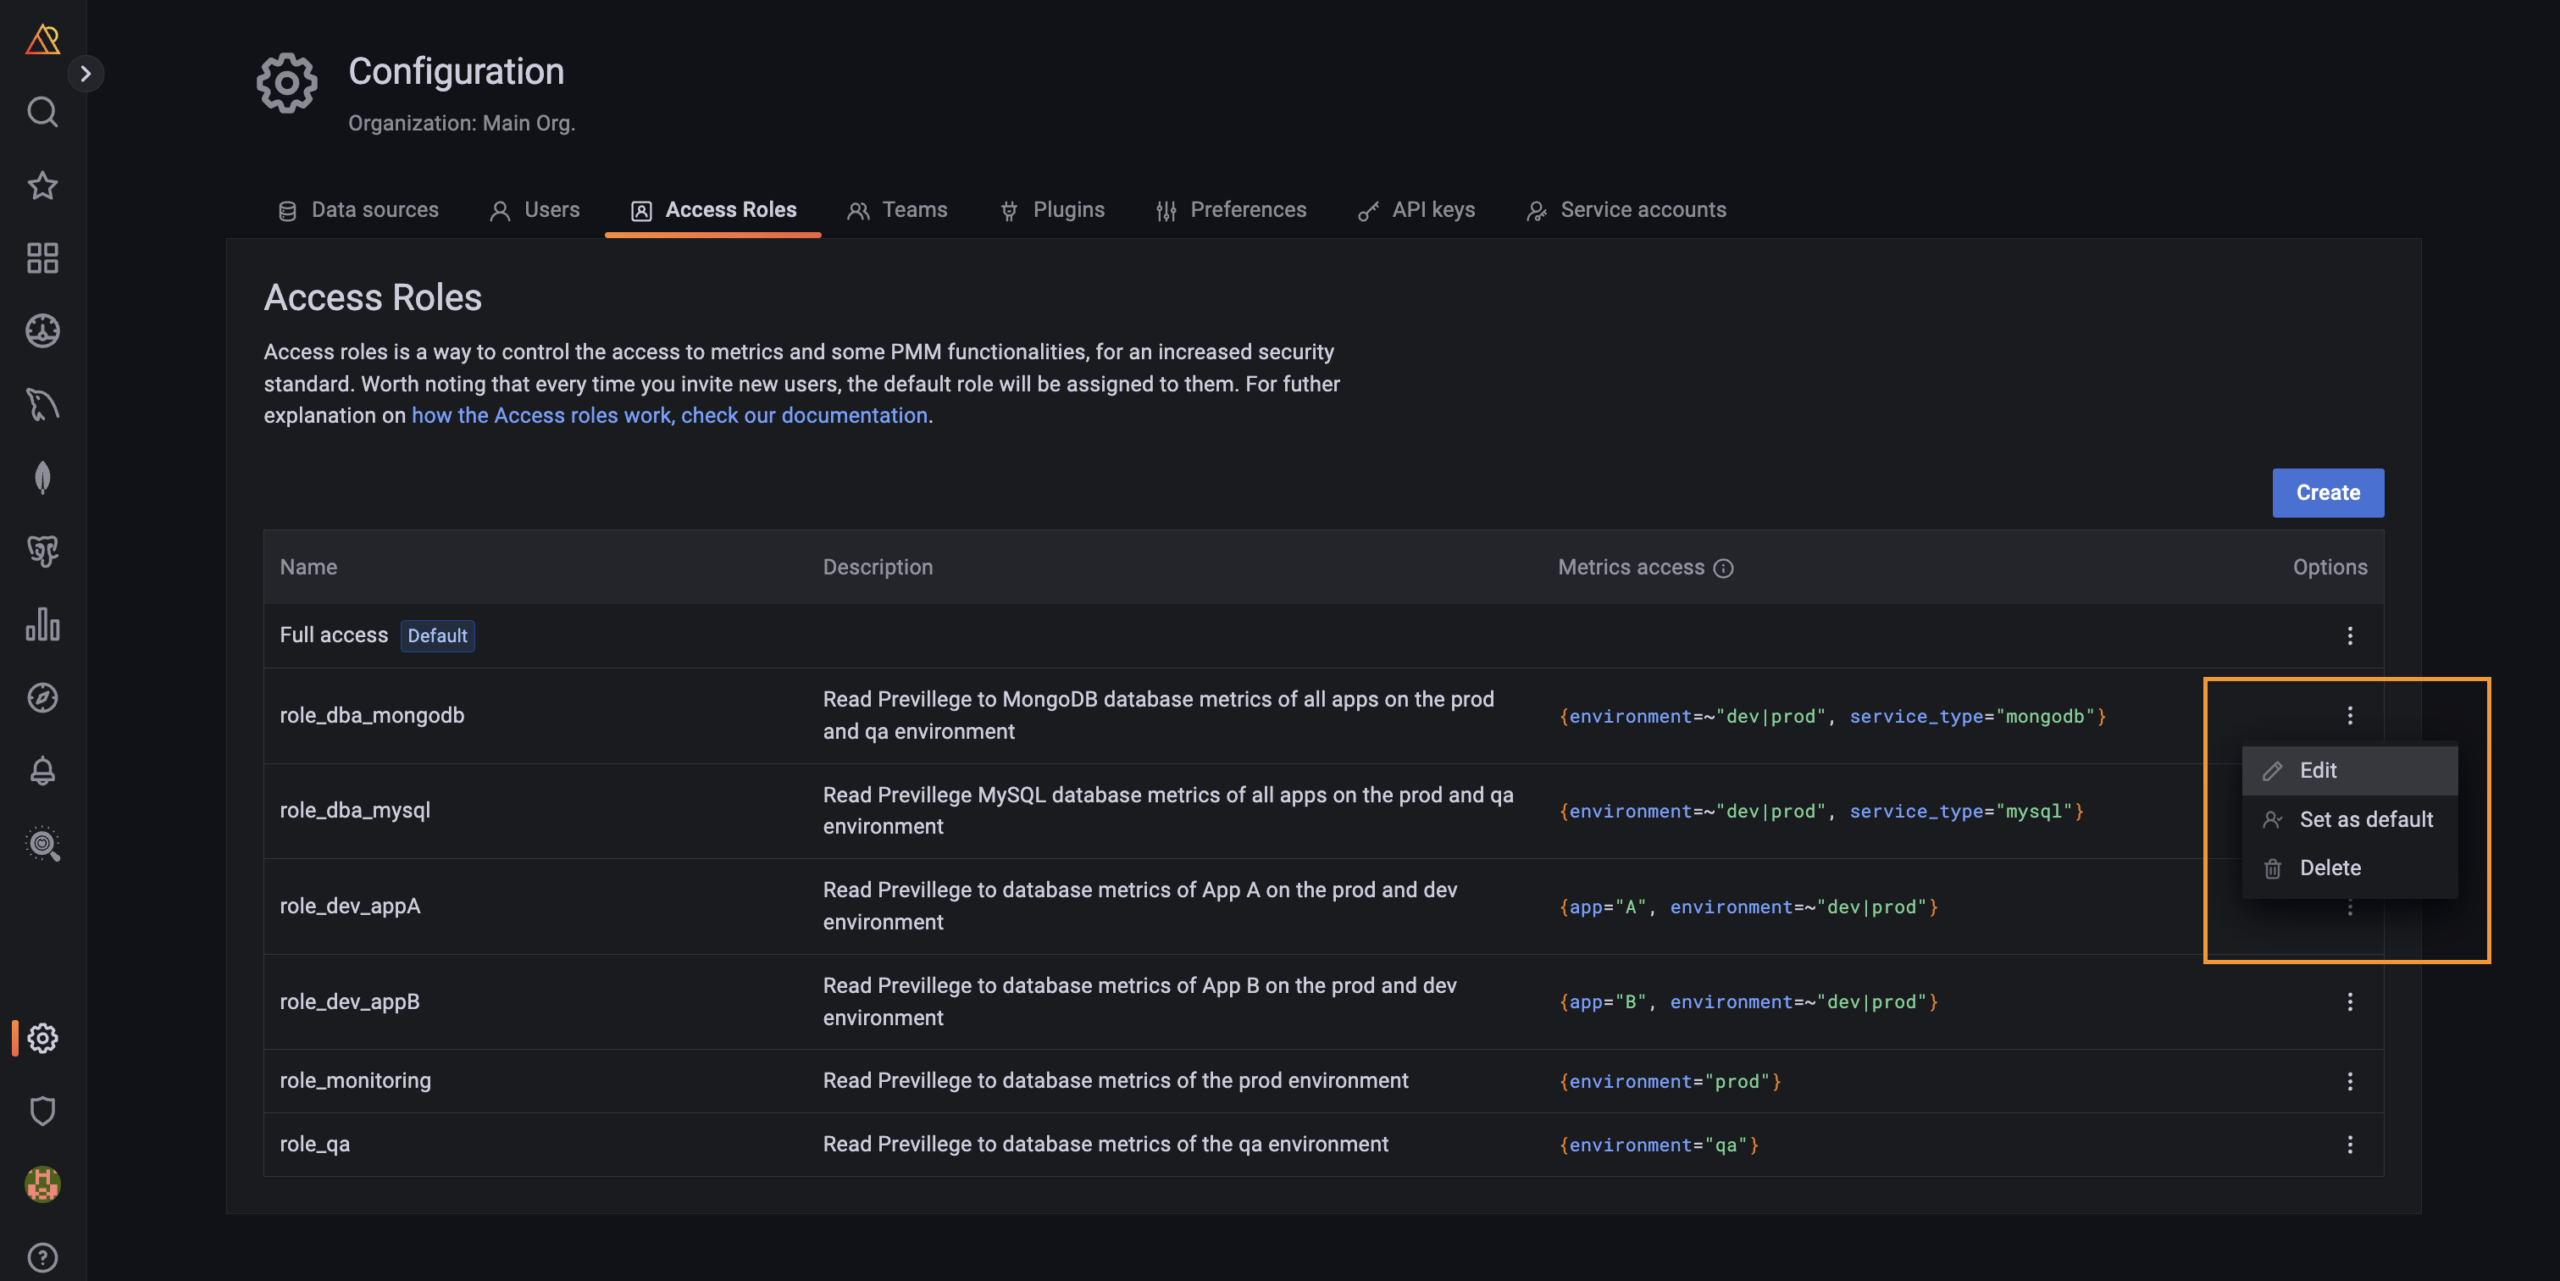
Task: Open the MongoDB leaf sidebar icon
Action: (42, 477)
